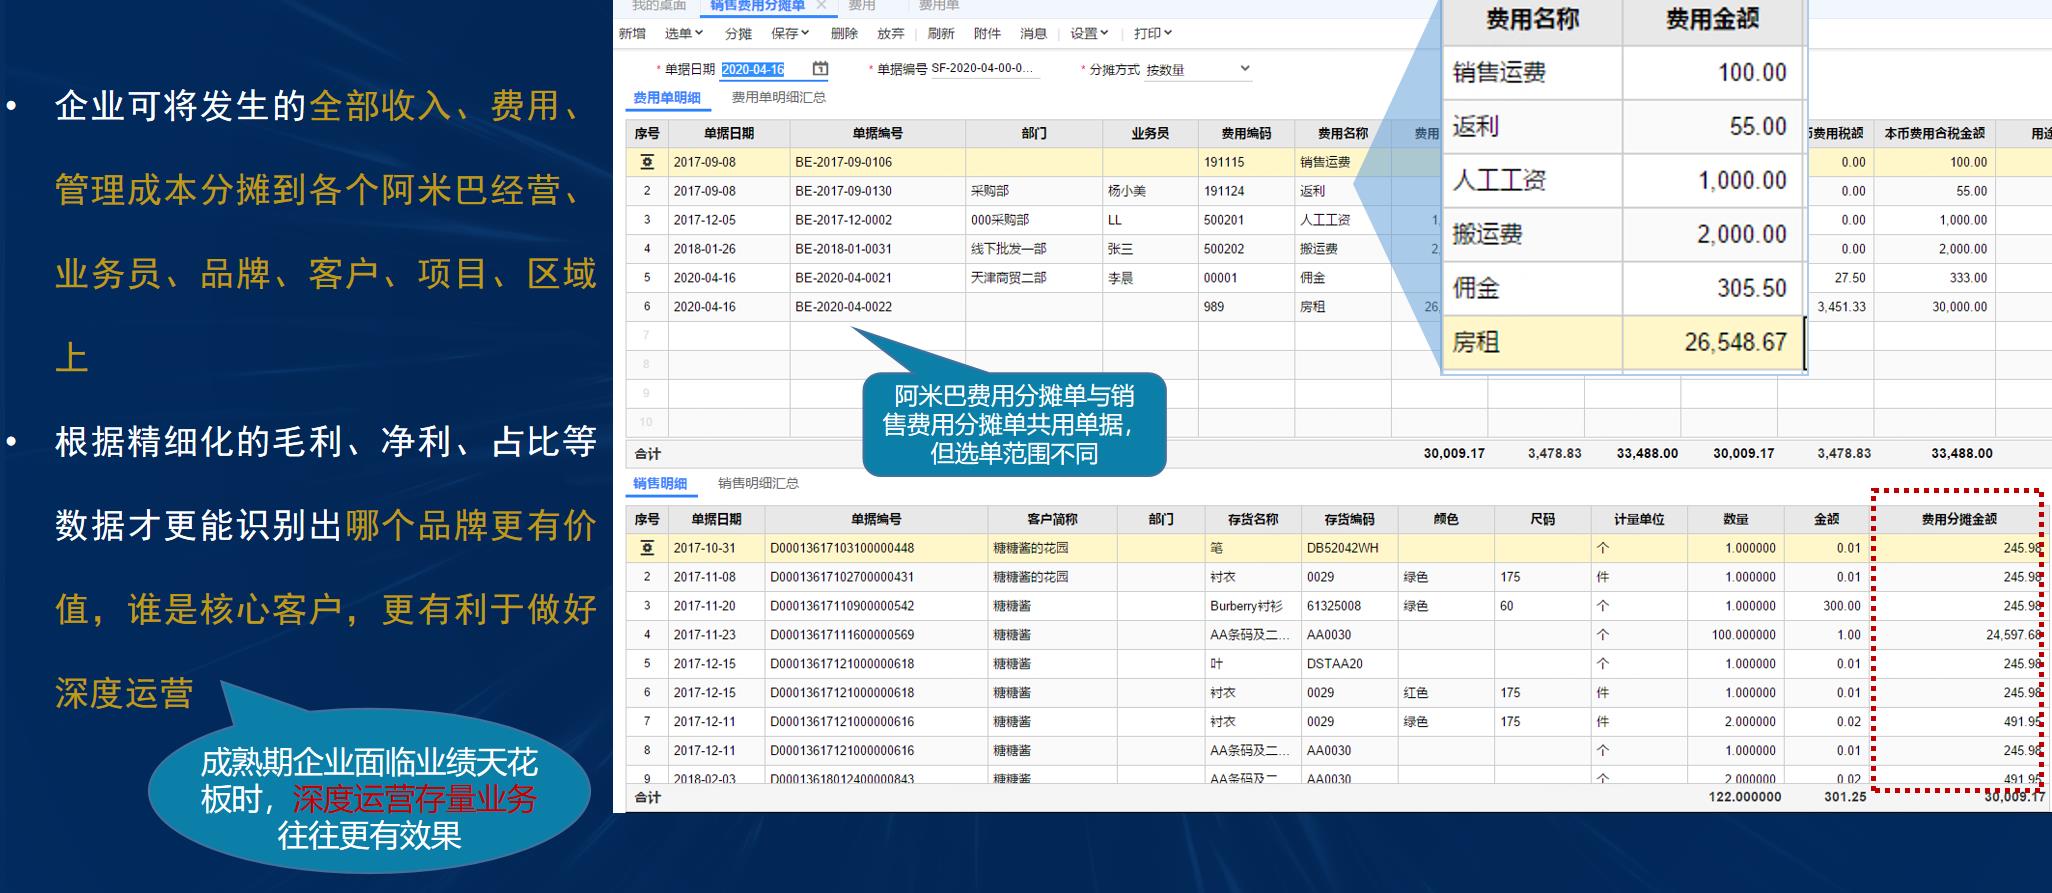This screenshot has height=893, width=2052.
Task: Open the 分摊方式 combo box showing 按数量
Action: click(1198, 69)
